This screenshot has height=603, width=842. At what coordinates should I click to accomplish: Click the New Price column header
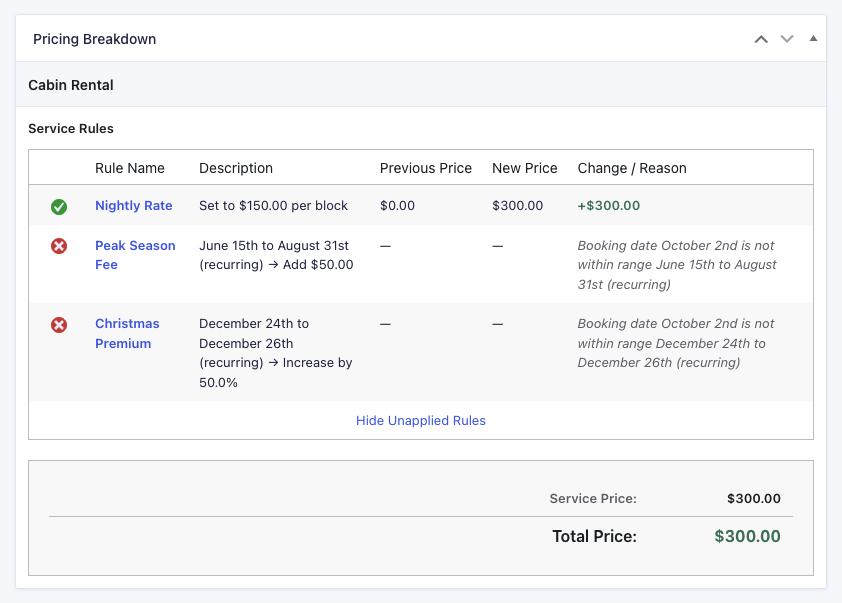[525, 168]
